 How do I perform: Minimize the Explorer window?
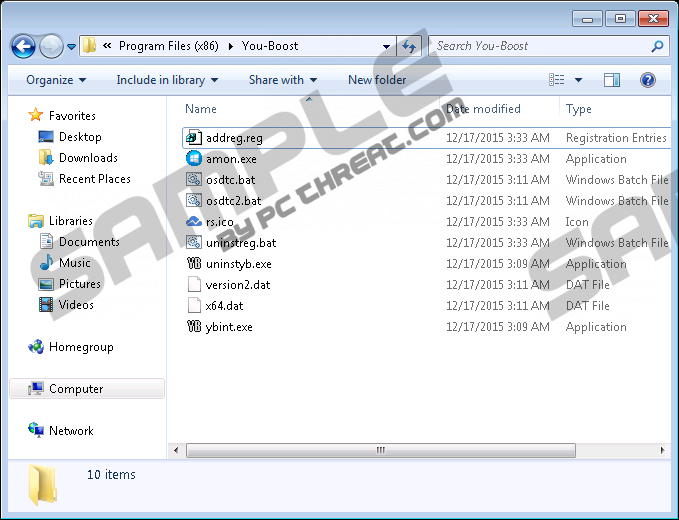pyautogui.click(x=587, y=19)
